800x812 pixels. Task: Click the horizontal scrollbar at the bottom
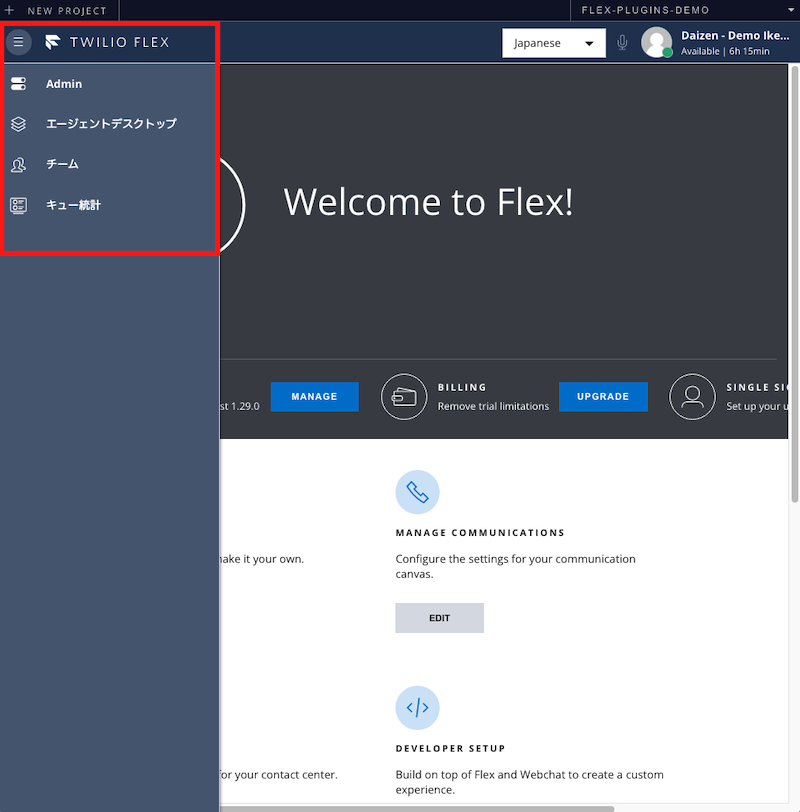pyautogui.click(x=417, y=808)
